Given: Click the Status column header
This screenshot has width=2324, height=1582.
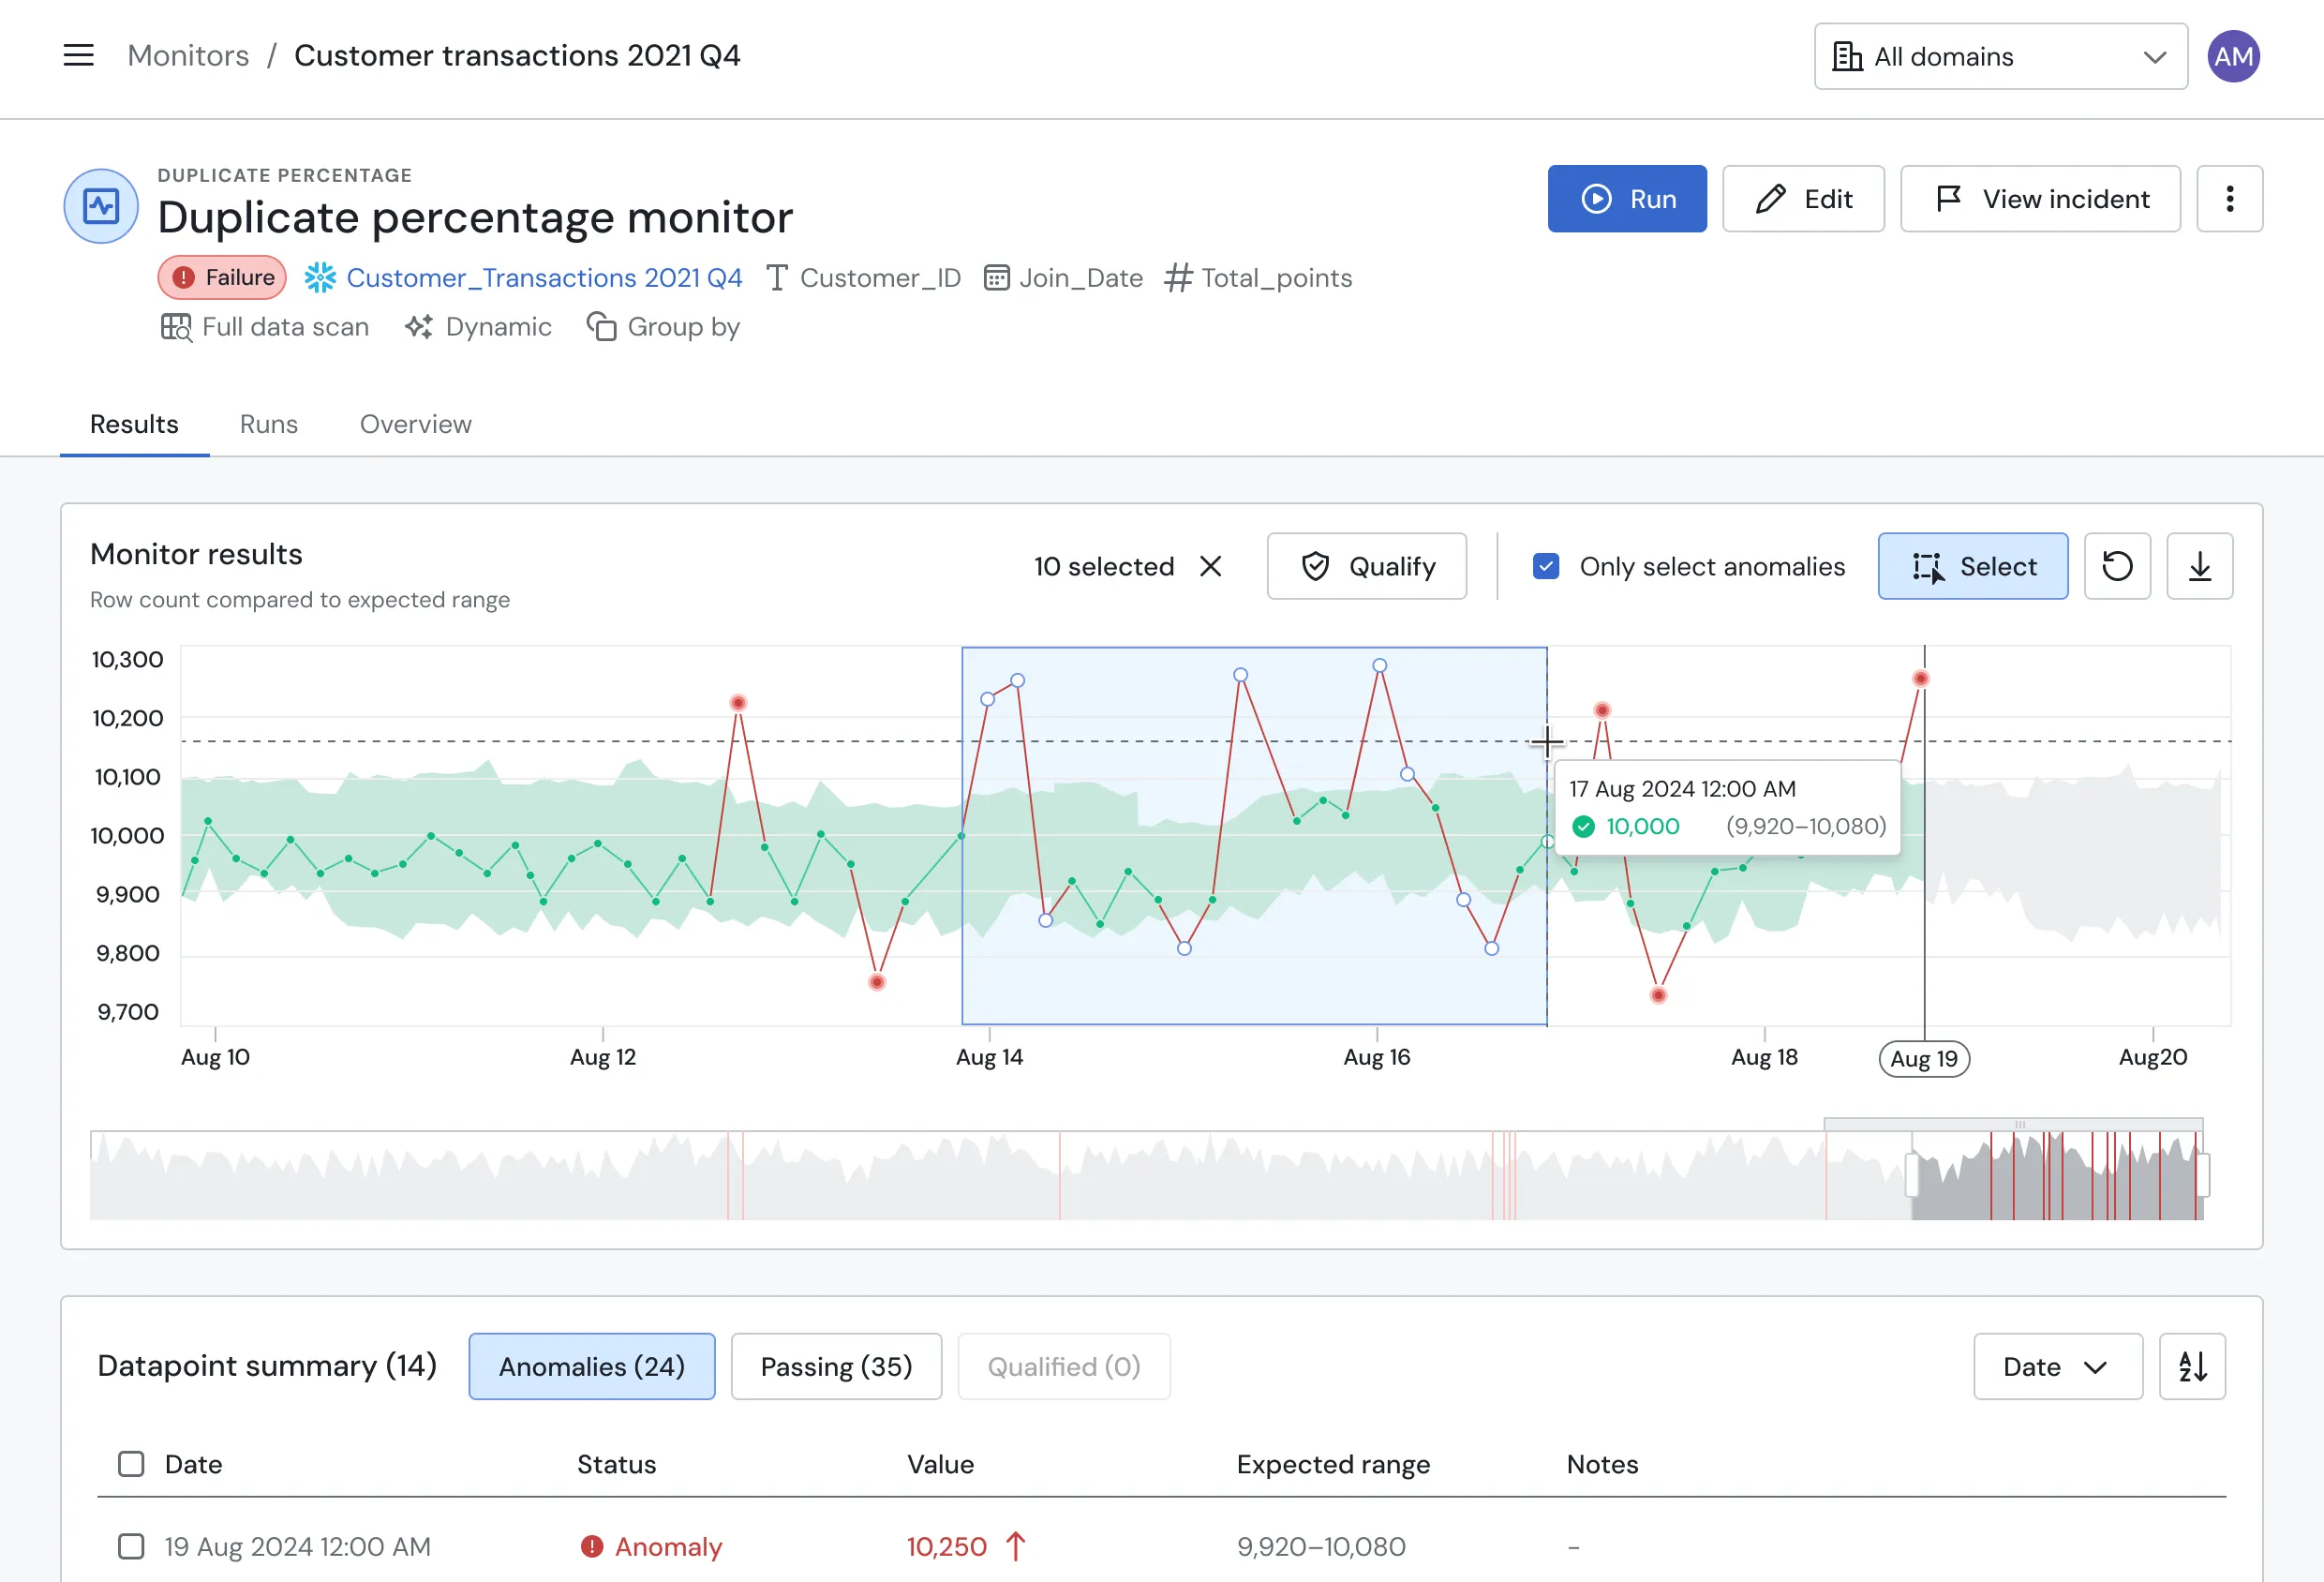Looking at the screenshot, I should coord(616,1464).
